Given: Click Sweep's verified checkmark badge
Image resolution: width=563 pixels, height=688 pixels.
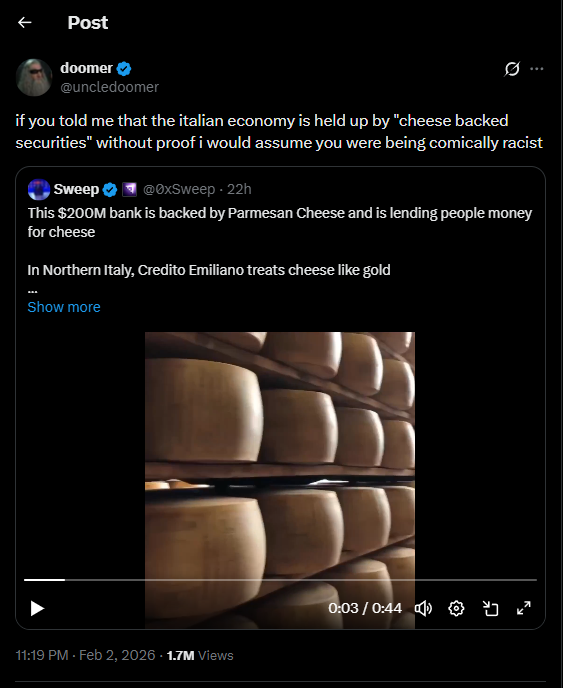Looking at the screenshot, I should (x=110, y=190).
